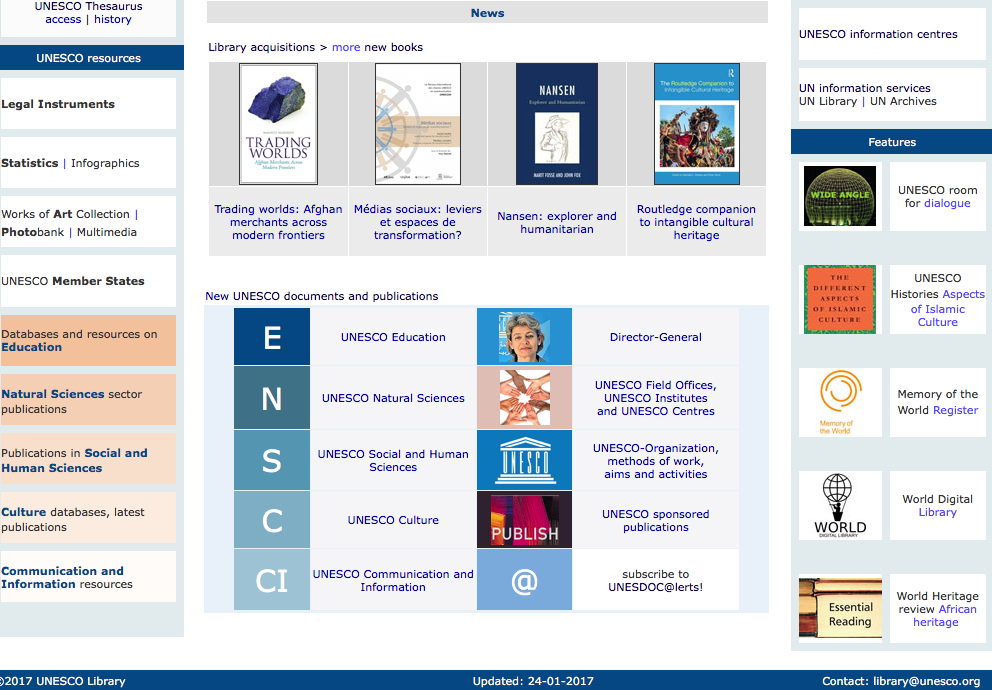Click the PUBLISH image icon
This screenshot has height=690, width=992.
point(524,520)
